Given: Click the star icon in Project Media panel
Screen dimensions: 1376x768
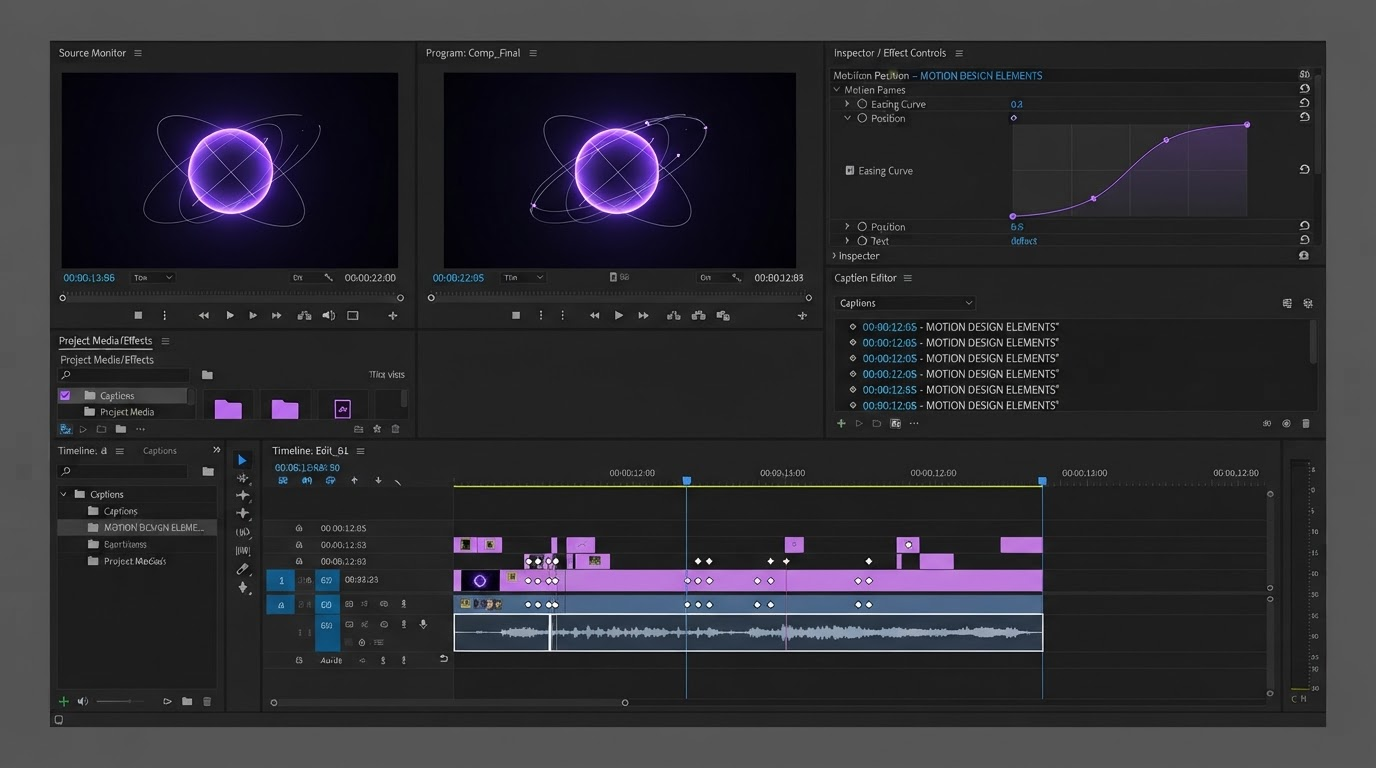Looking at the screenshot, I should pos(377,429).
